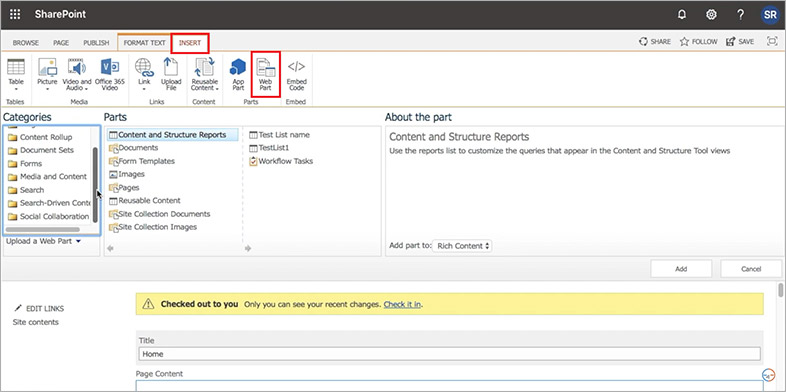The width and height of the screenshot is (786, 392).
Task: Select the Social Collaboration category
Action: click(x=48, y=217)
